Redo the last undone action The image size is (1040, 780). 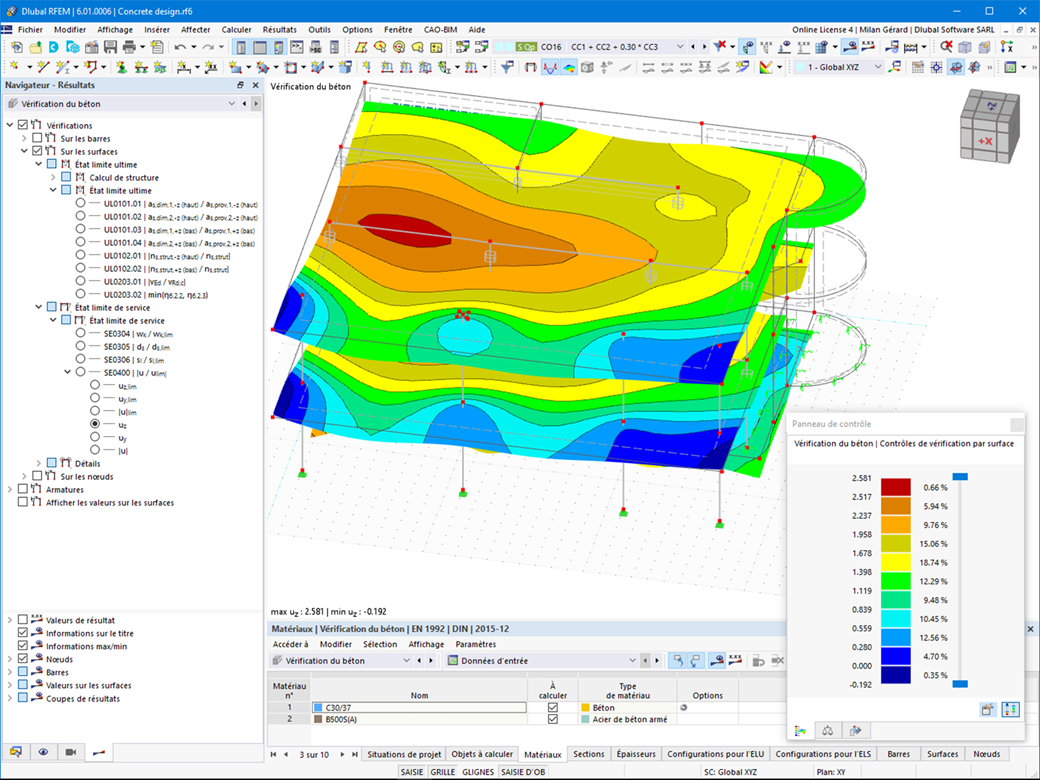click(208, 47)
